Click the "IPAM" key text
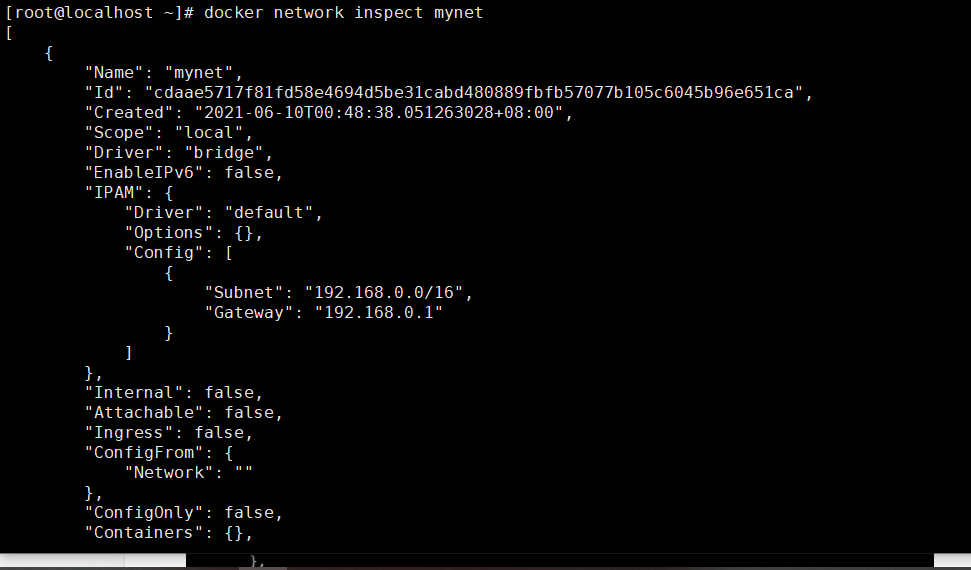The height and width of the screenshot is (570, 971). (115, 193)
